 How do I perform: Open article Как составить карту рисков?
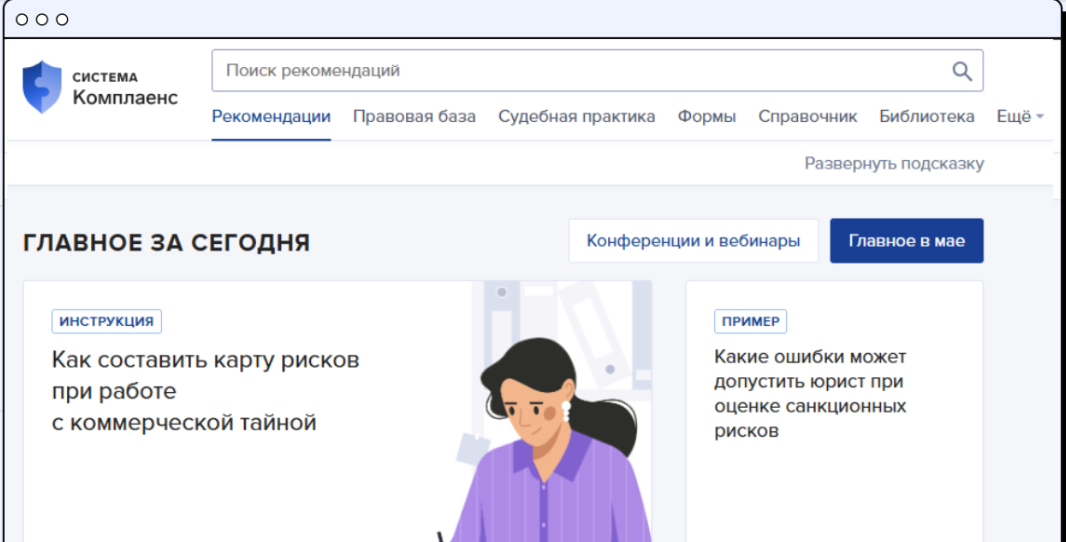205,391
